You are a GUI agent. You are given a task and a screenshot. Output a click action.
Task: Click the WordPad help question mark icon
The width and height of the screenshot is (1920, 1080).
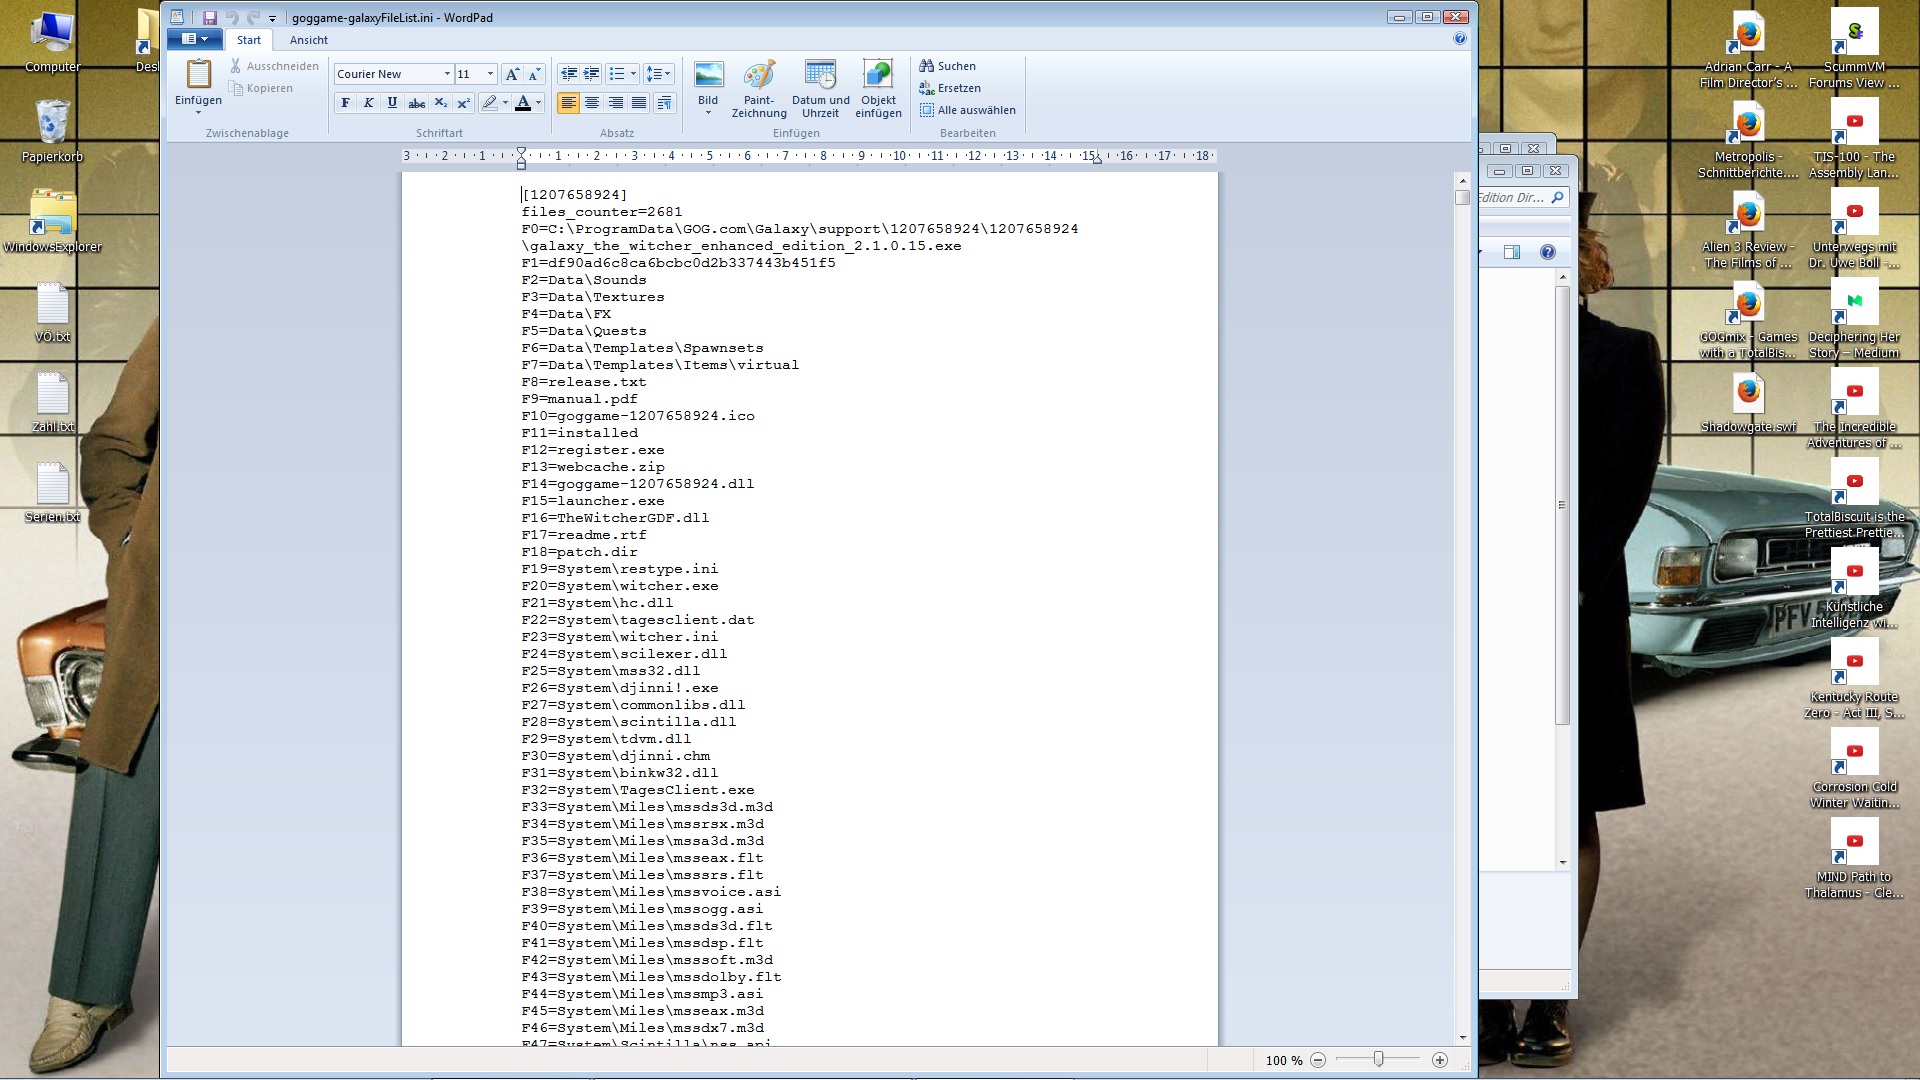pyautogui.click(x=1460, y=39)
